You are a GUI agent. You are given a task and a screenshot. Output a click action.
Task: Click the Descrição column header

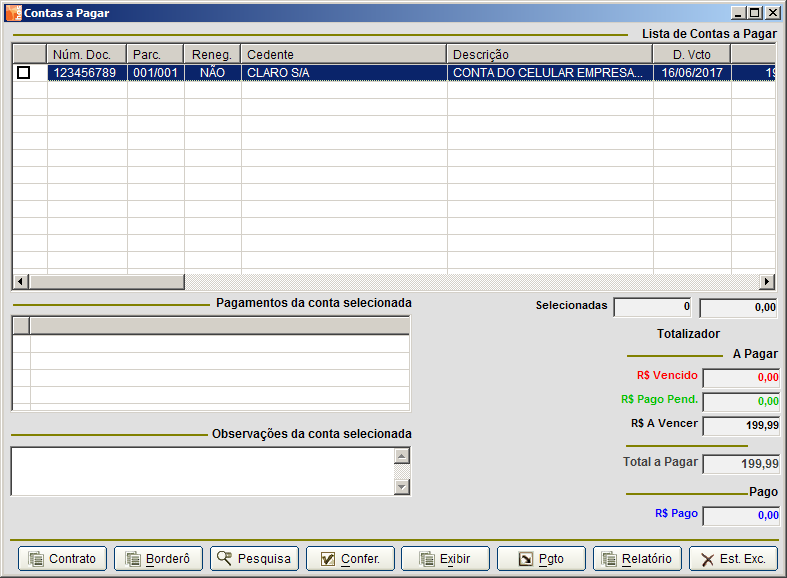point(549,54)
